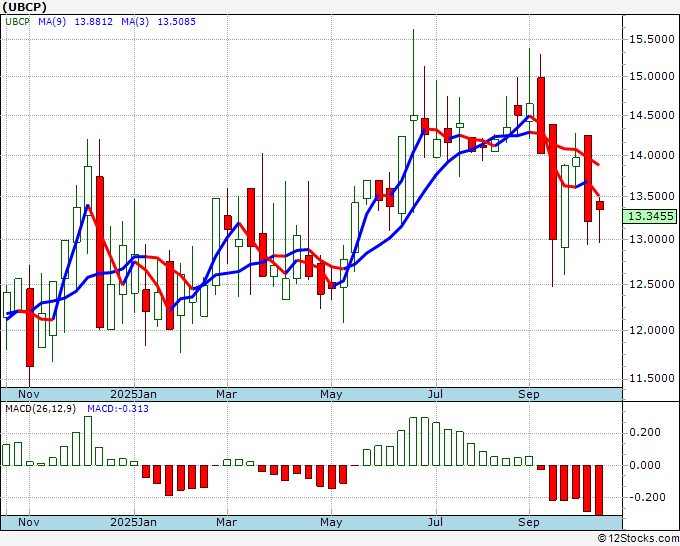Screen dimensions: 680x546
Task: Click 2025Jan on the MACD panel axis
Action: 134,522
